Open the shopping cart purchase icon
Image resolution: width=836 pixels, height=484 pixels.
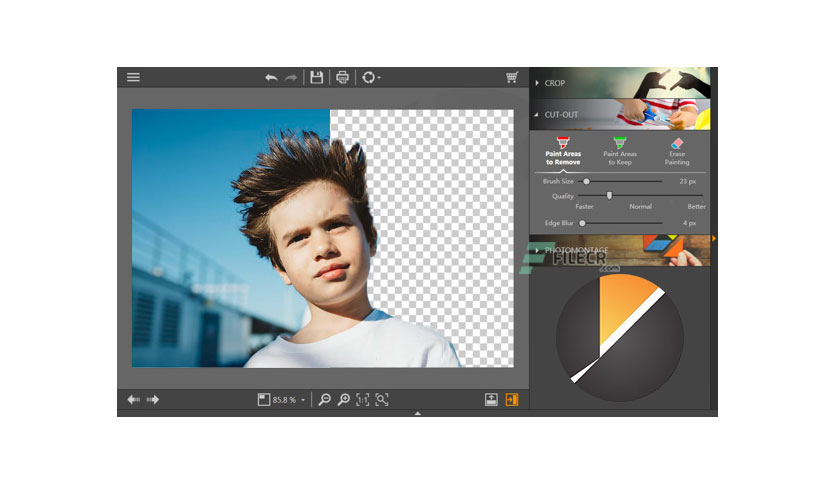512,77
